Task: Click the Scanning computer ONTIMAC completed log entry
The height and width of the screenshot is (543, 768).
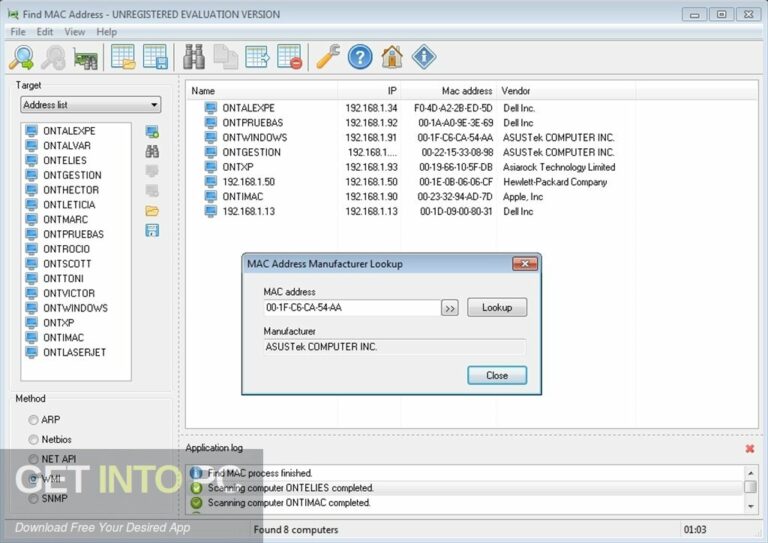Action: [x=289, y=503]
